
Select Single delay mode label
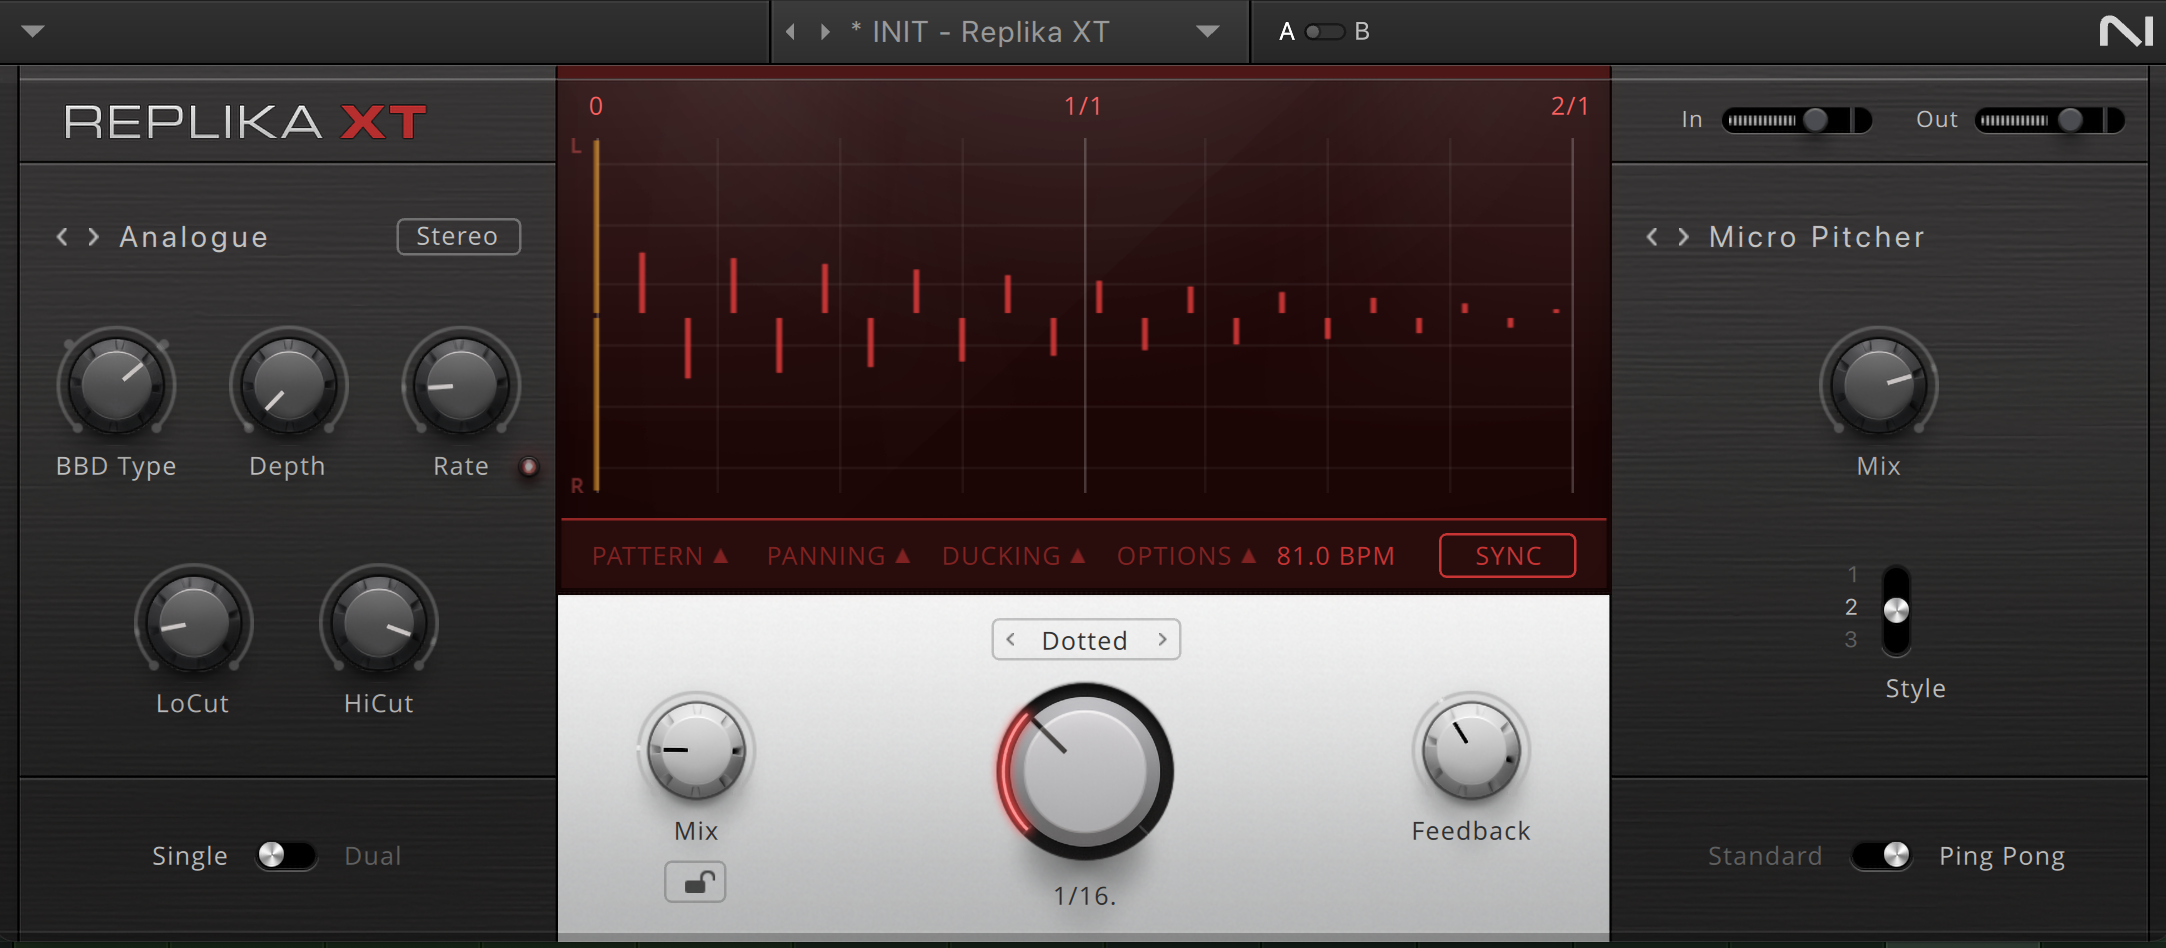190,856
